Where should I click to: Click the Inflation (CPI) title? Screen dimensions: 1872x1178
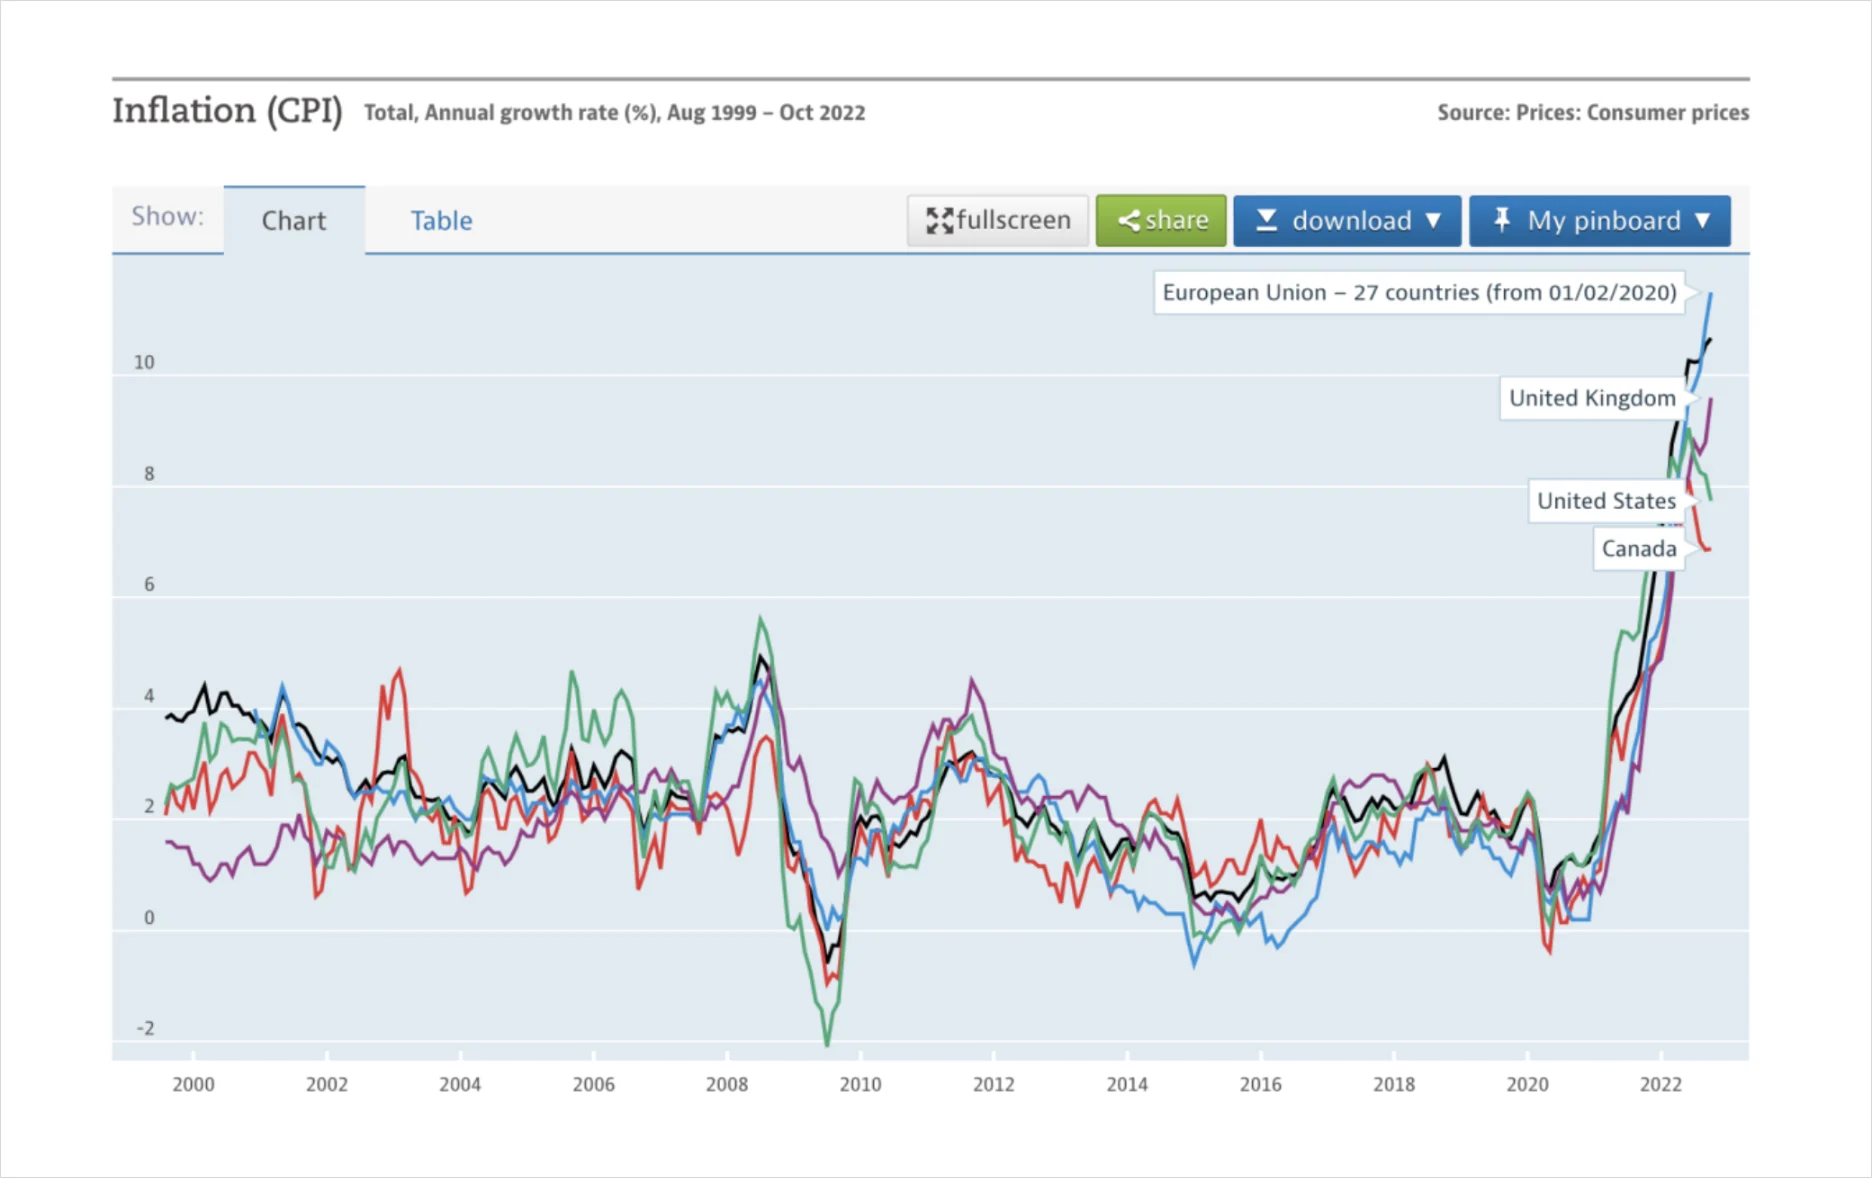227,111
